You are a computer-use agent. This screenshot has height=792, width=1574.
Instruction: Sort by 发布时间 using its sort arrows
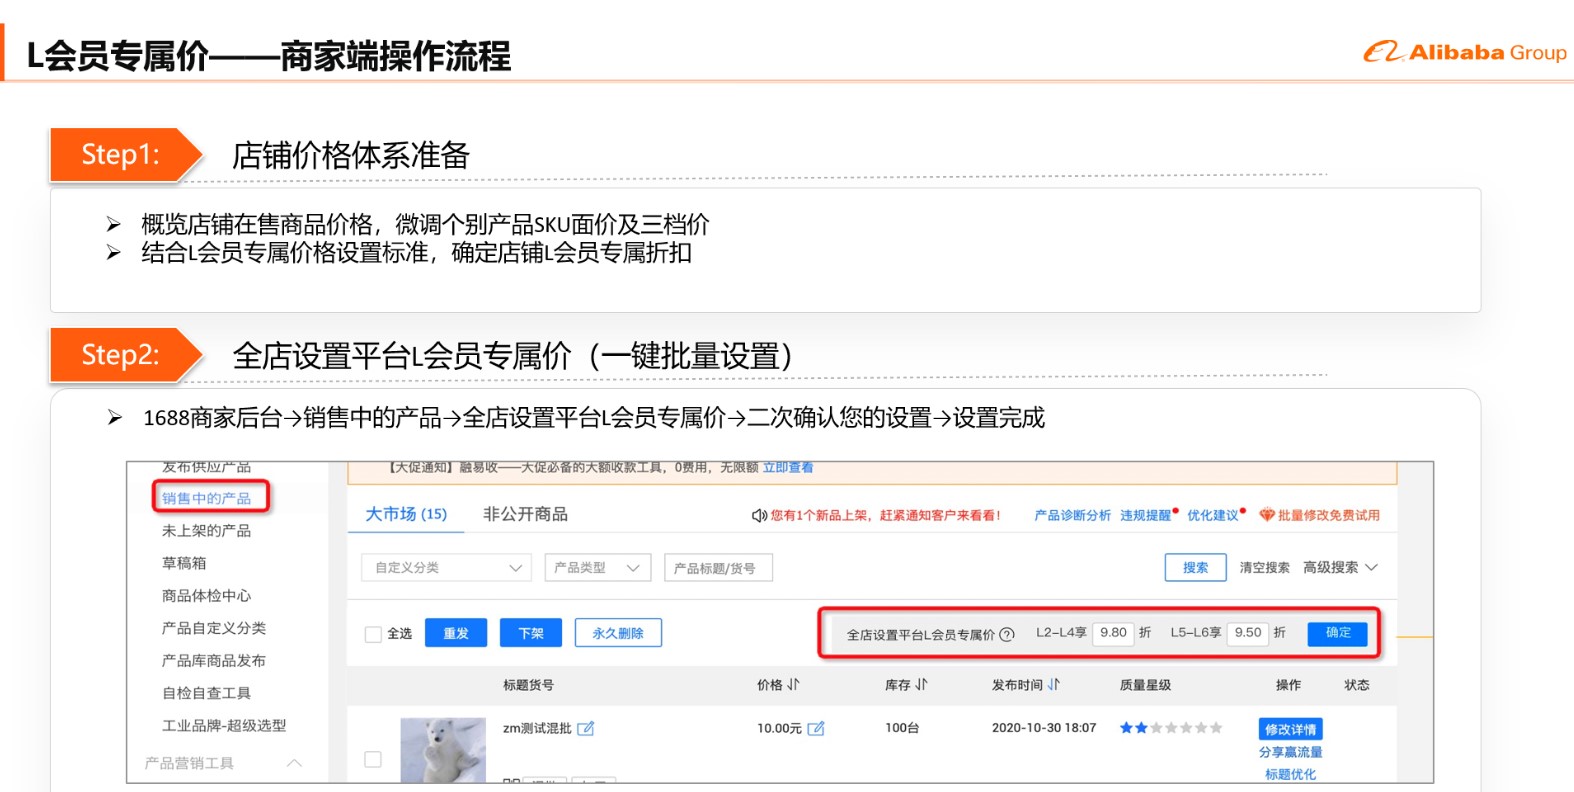coord(1053,685)
